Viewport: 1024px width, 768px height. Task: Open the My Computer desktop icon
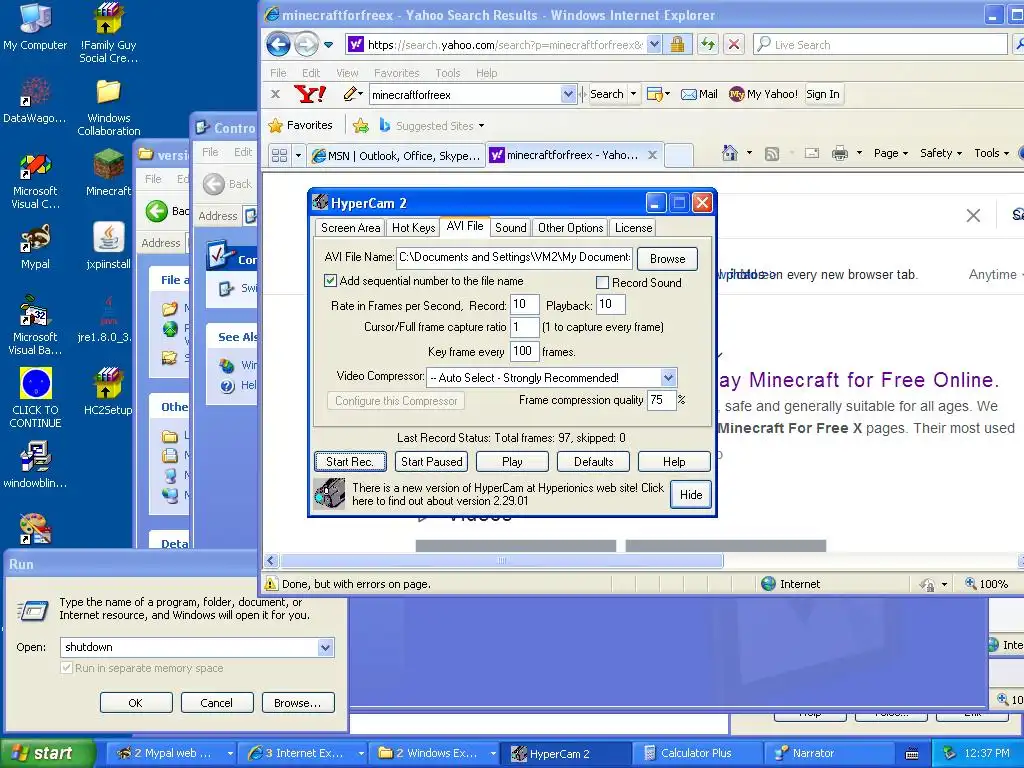coord(35,27)
